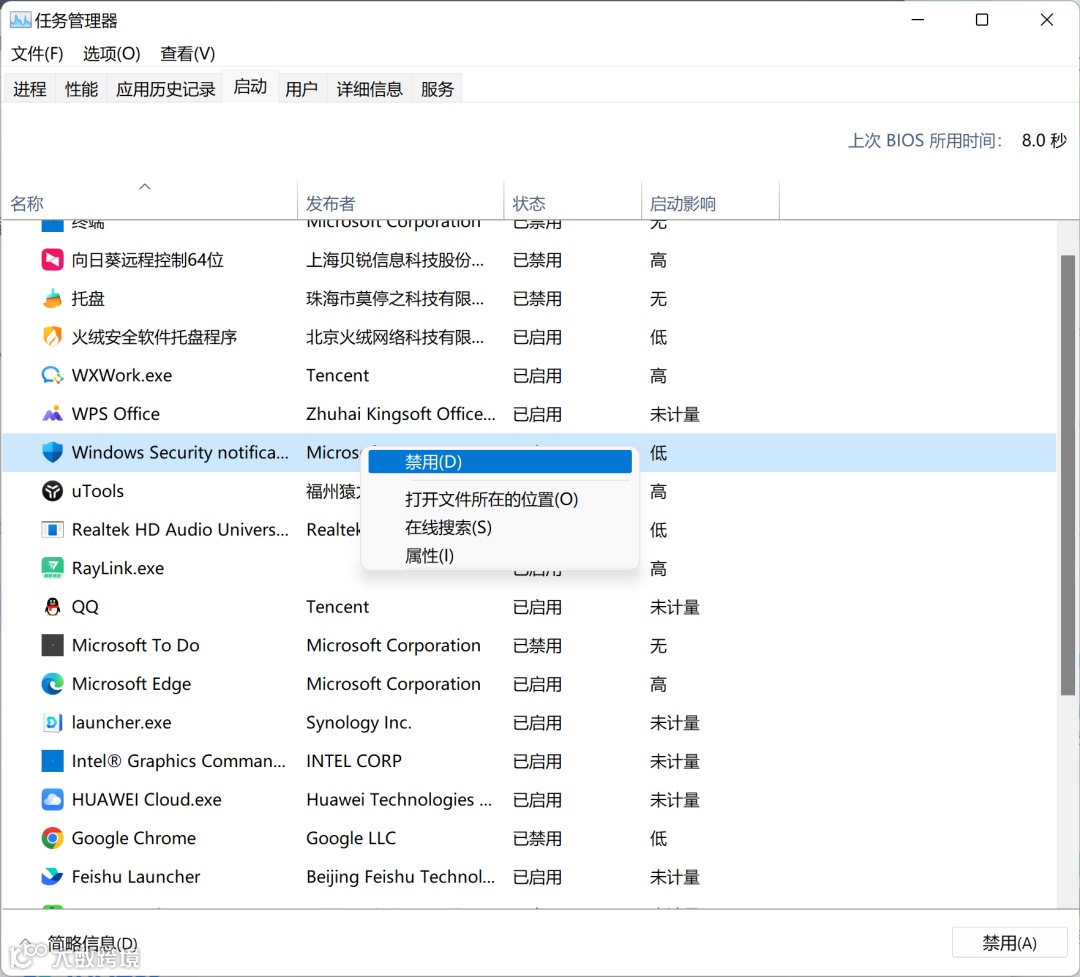Click the RayLink.exe icon

coord(52,568)
